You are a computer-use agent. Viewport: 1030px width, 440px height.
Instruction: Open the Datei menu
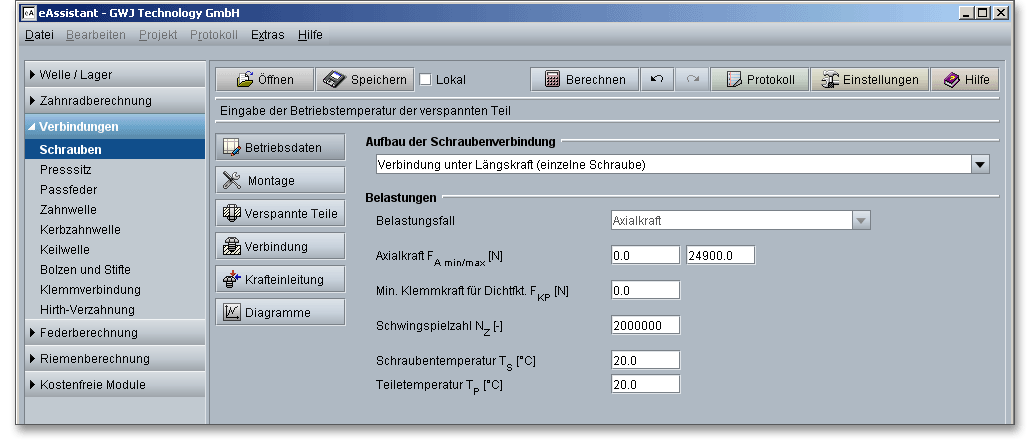tap(39, 34)
